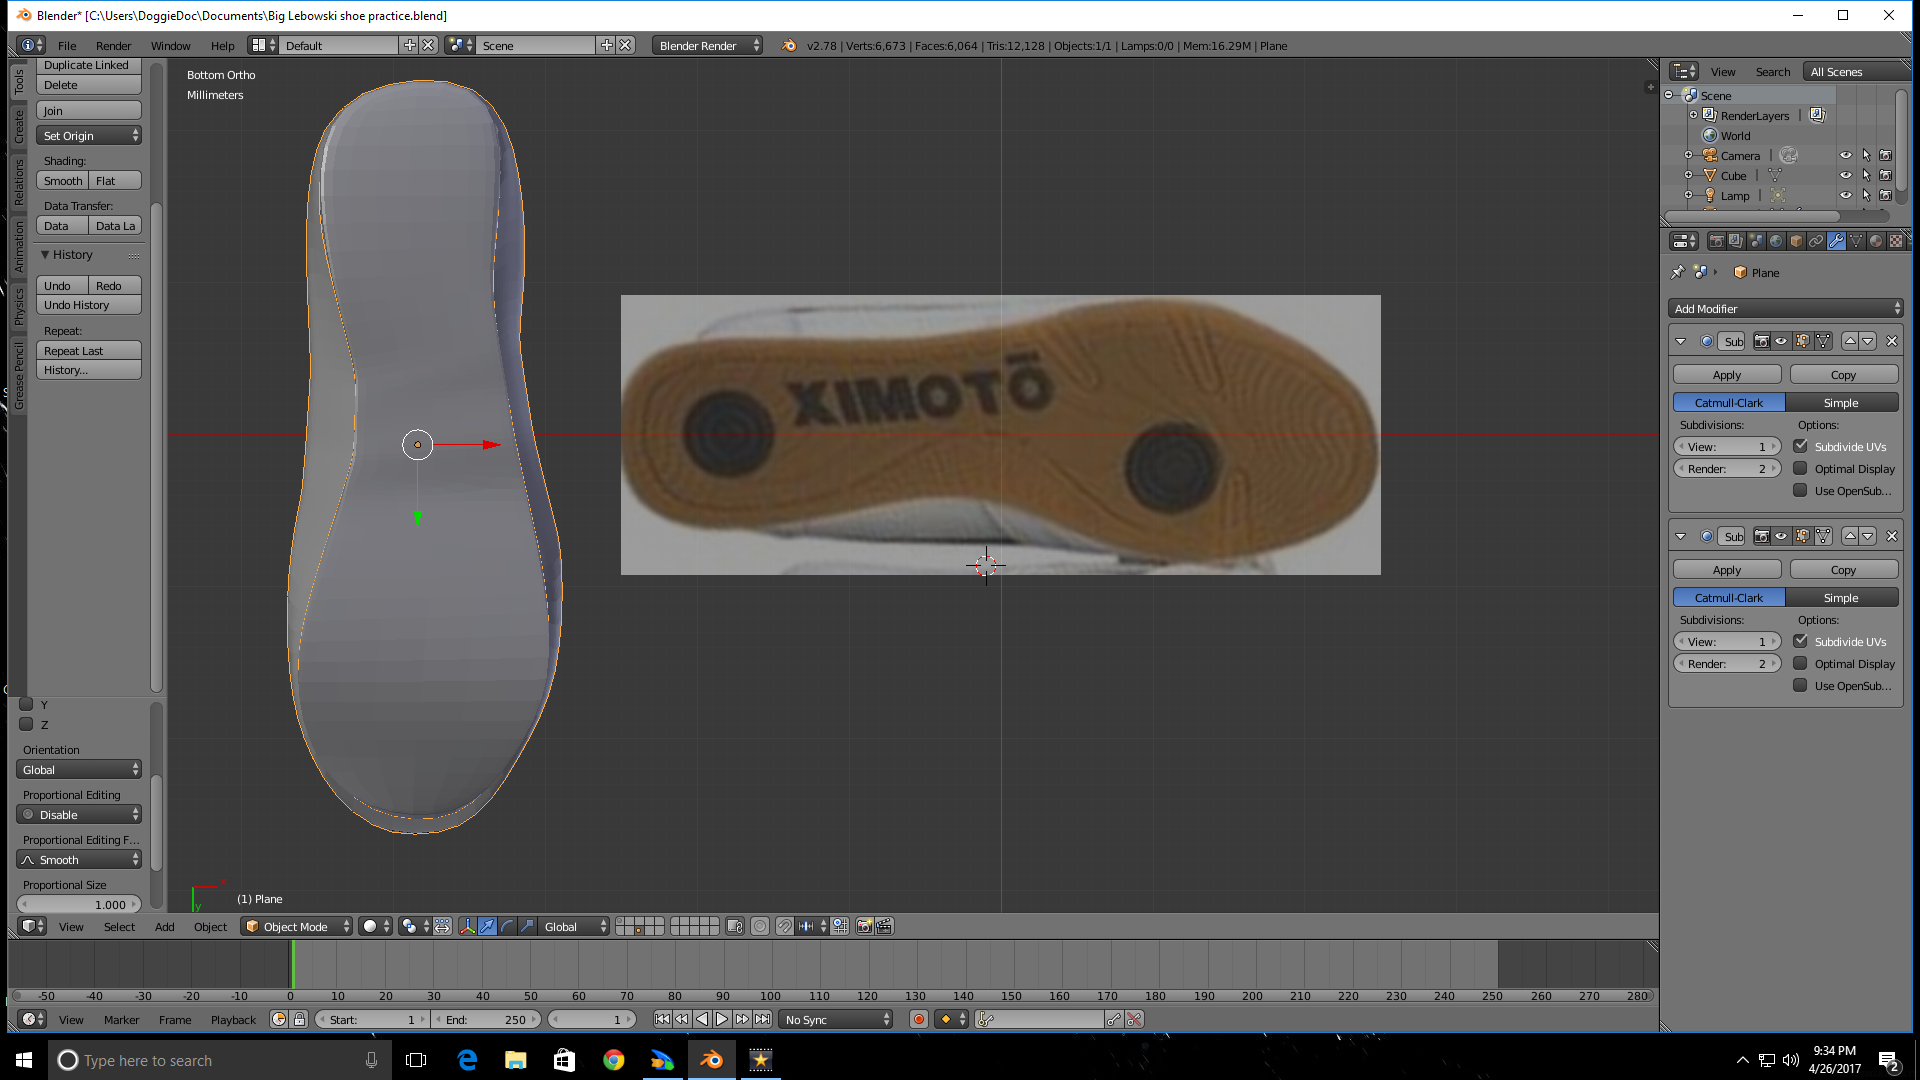The height and width of the screenshot is (1080, 1920).
Task: Copy the second Subsurf modifier
Action: pyautogui.click(x=1843, y=570)
